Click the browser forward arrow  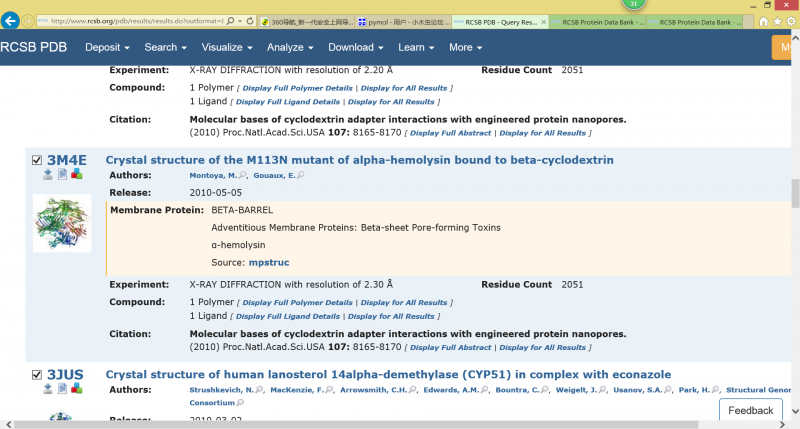pos(28,21)
